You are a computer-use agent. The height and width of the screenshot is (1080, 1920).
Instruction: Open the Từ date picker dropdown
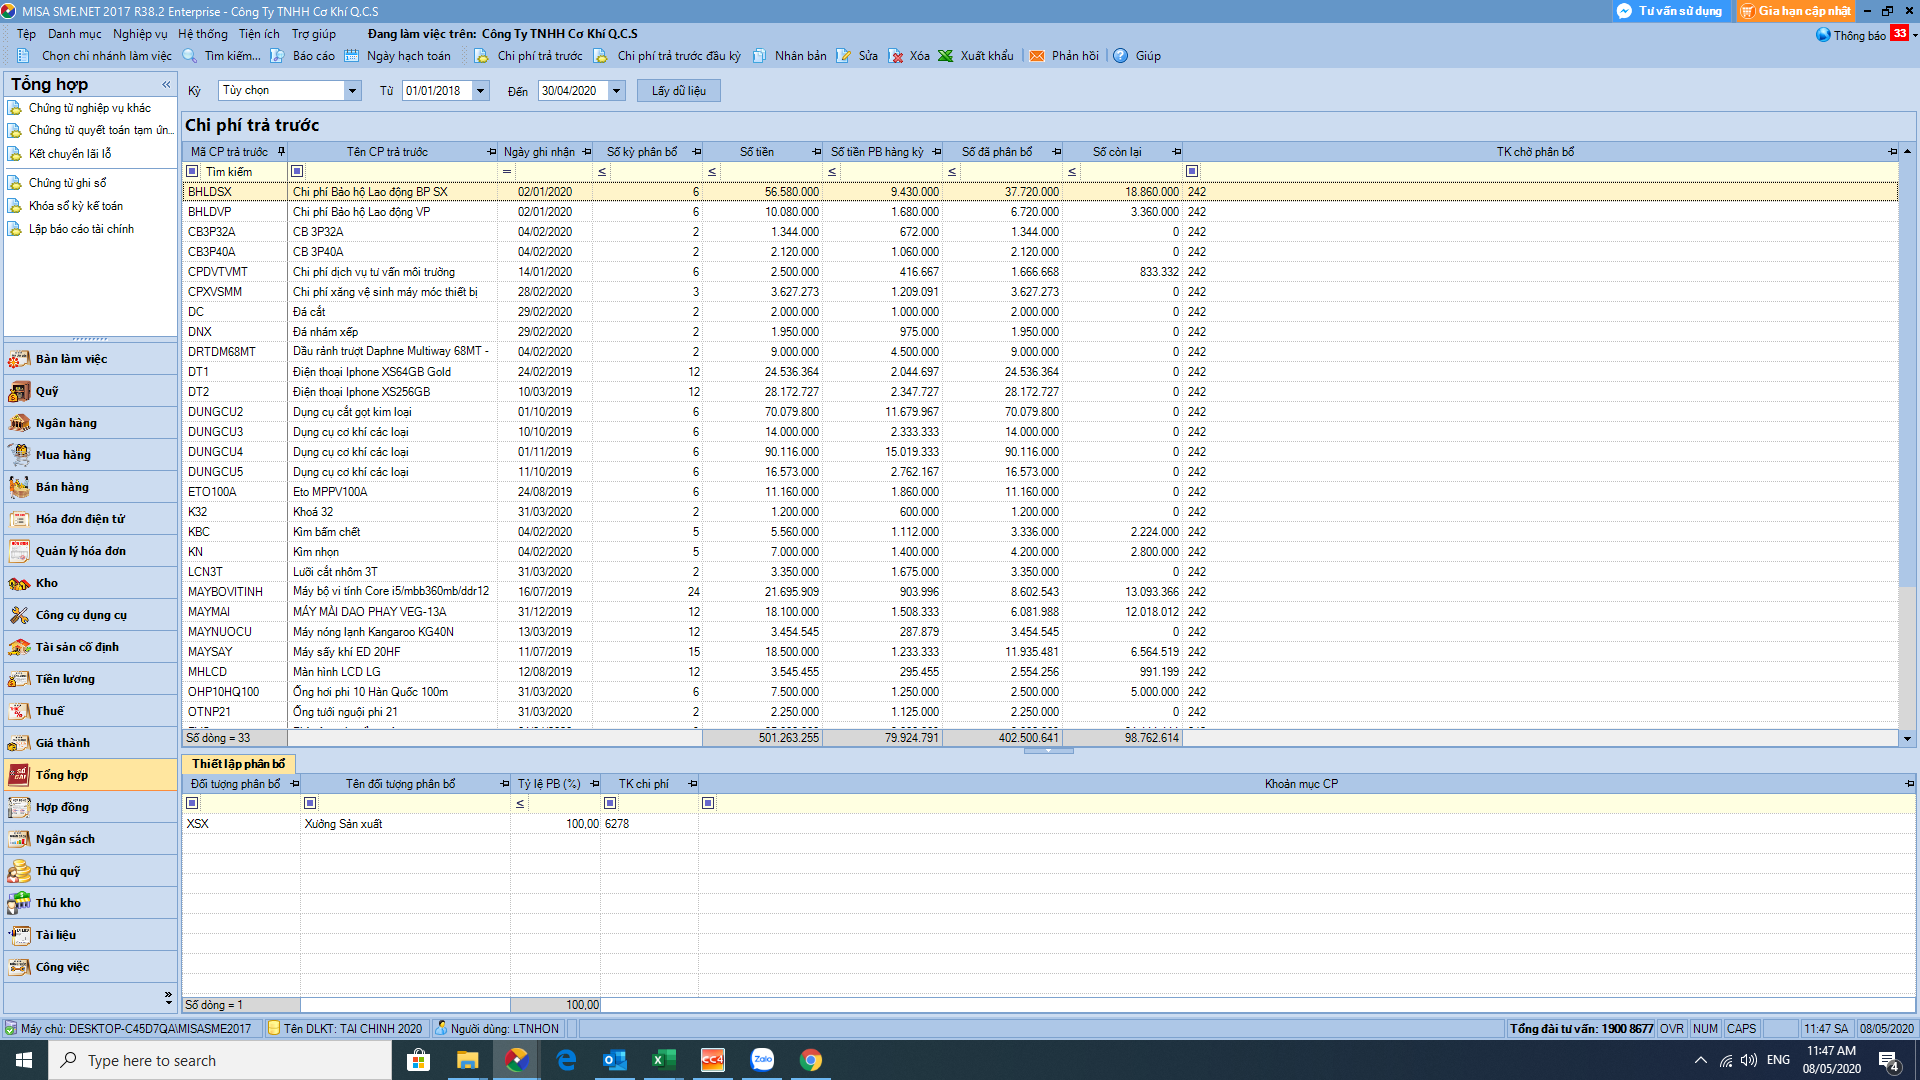481,91
